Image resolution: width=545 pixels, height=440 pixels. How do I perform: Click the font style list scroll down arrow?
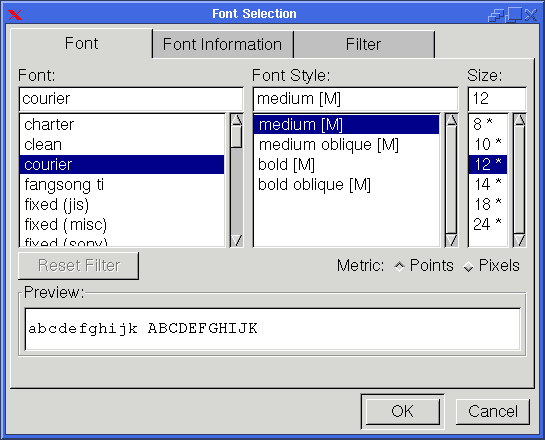(451, 240)
